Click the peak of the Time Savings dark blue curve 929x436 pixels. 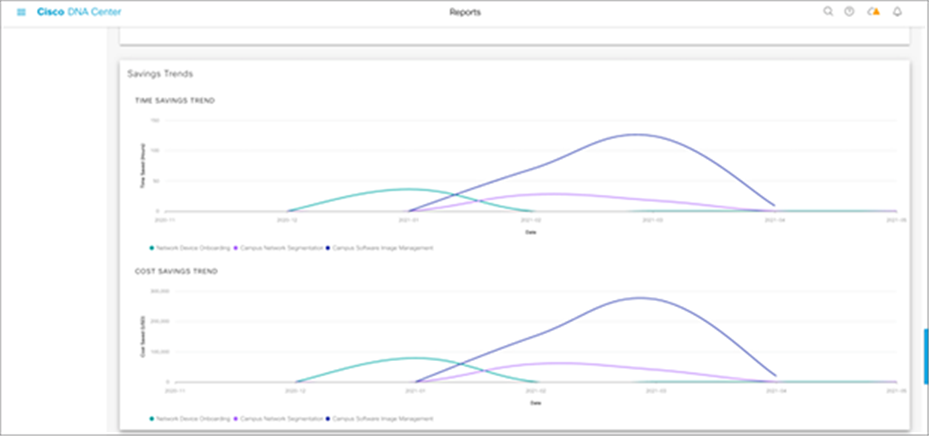pyautogui.click(x=636, y=134)
